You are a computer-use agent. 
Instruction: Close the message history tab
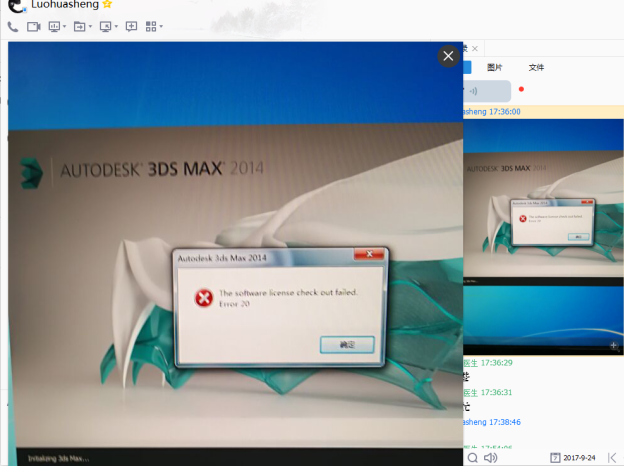coord(475,49)
